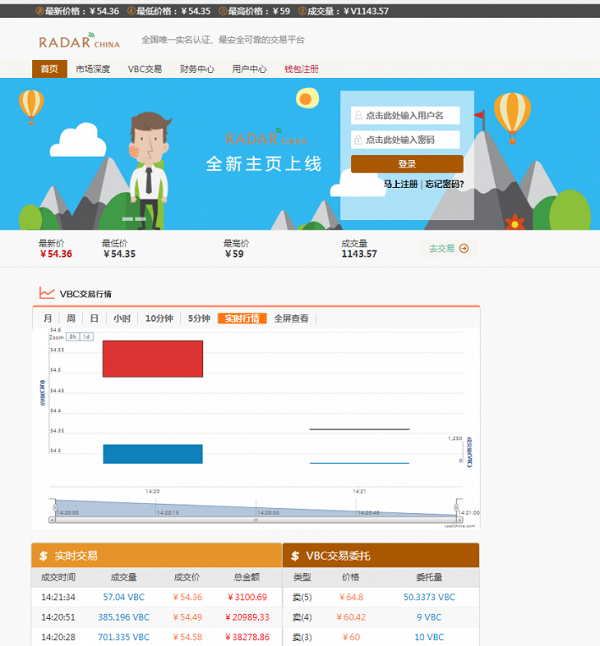Switch chart to 小时 interval
The height and width of the screenshot is (646, 600).
point(121,318)
